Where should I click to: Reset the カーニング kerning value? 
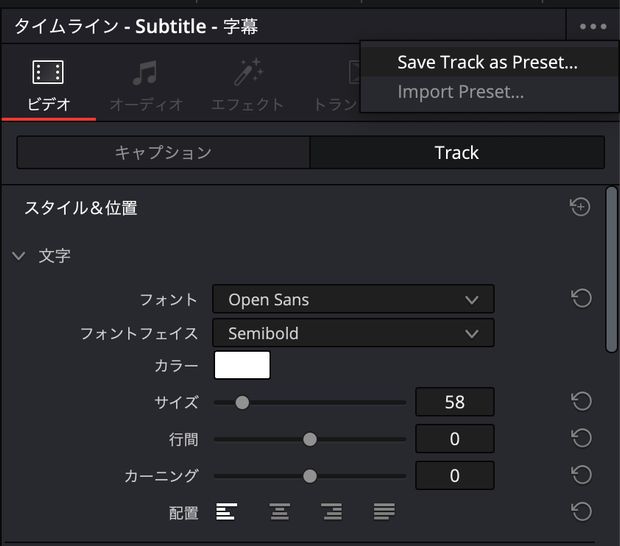click(x=582, y=475)
